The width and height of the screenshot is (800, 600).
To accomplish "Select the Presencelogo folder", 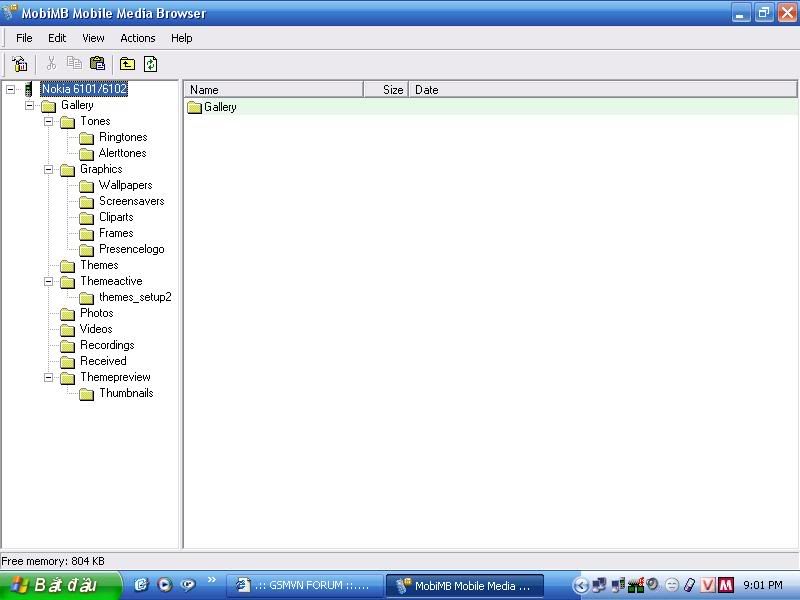I will click(x=132, y=249).
